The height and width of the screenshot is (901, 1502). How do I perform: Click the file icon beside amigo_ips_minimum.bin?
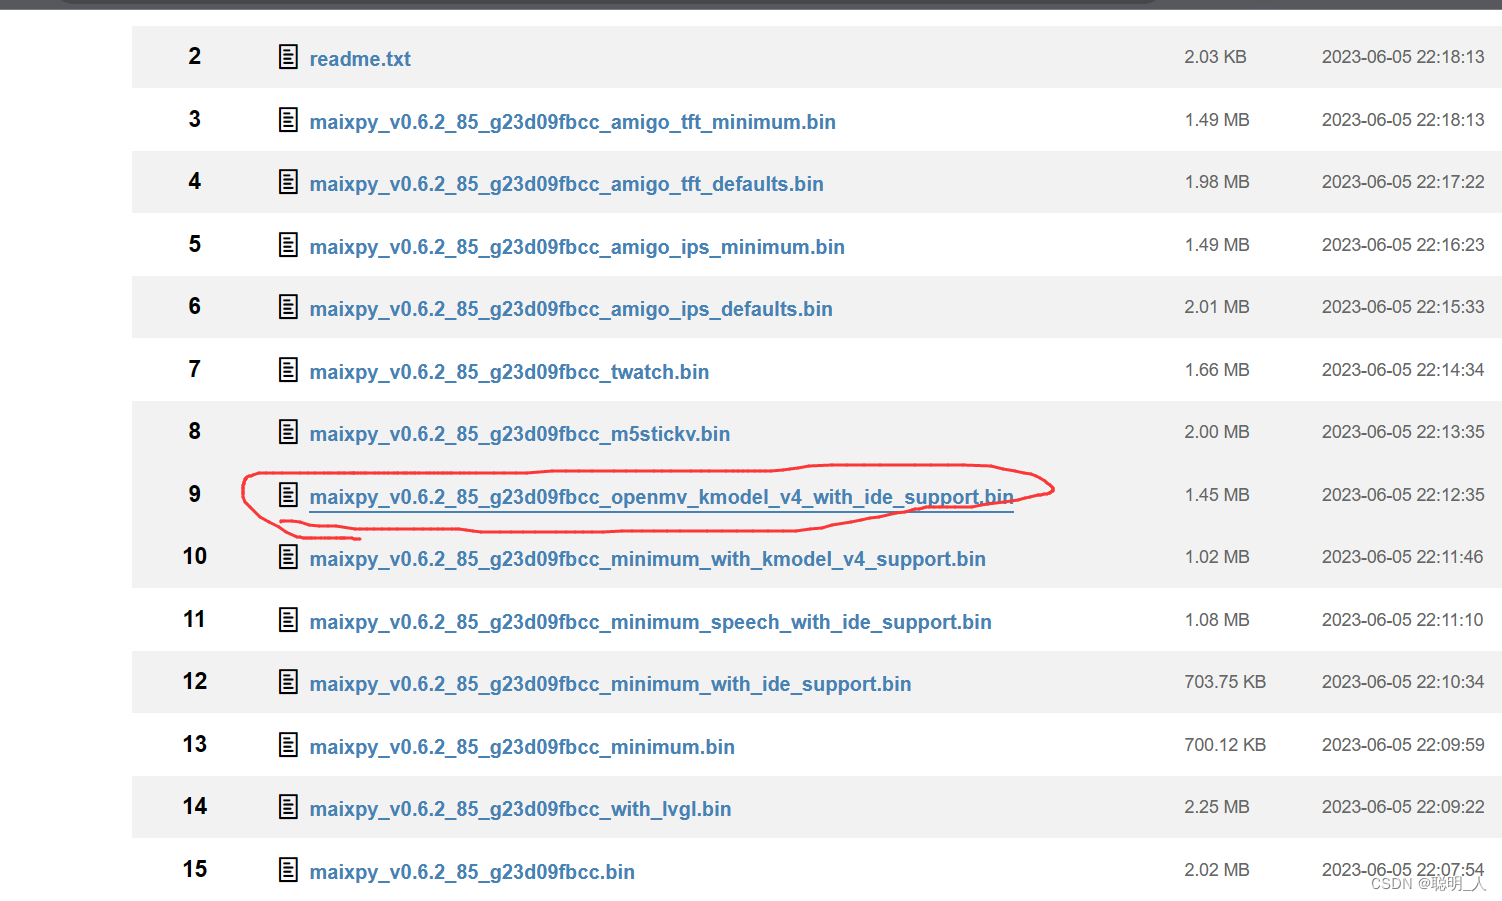[288, 245]
